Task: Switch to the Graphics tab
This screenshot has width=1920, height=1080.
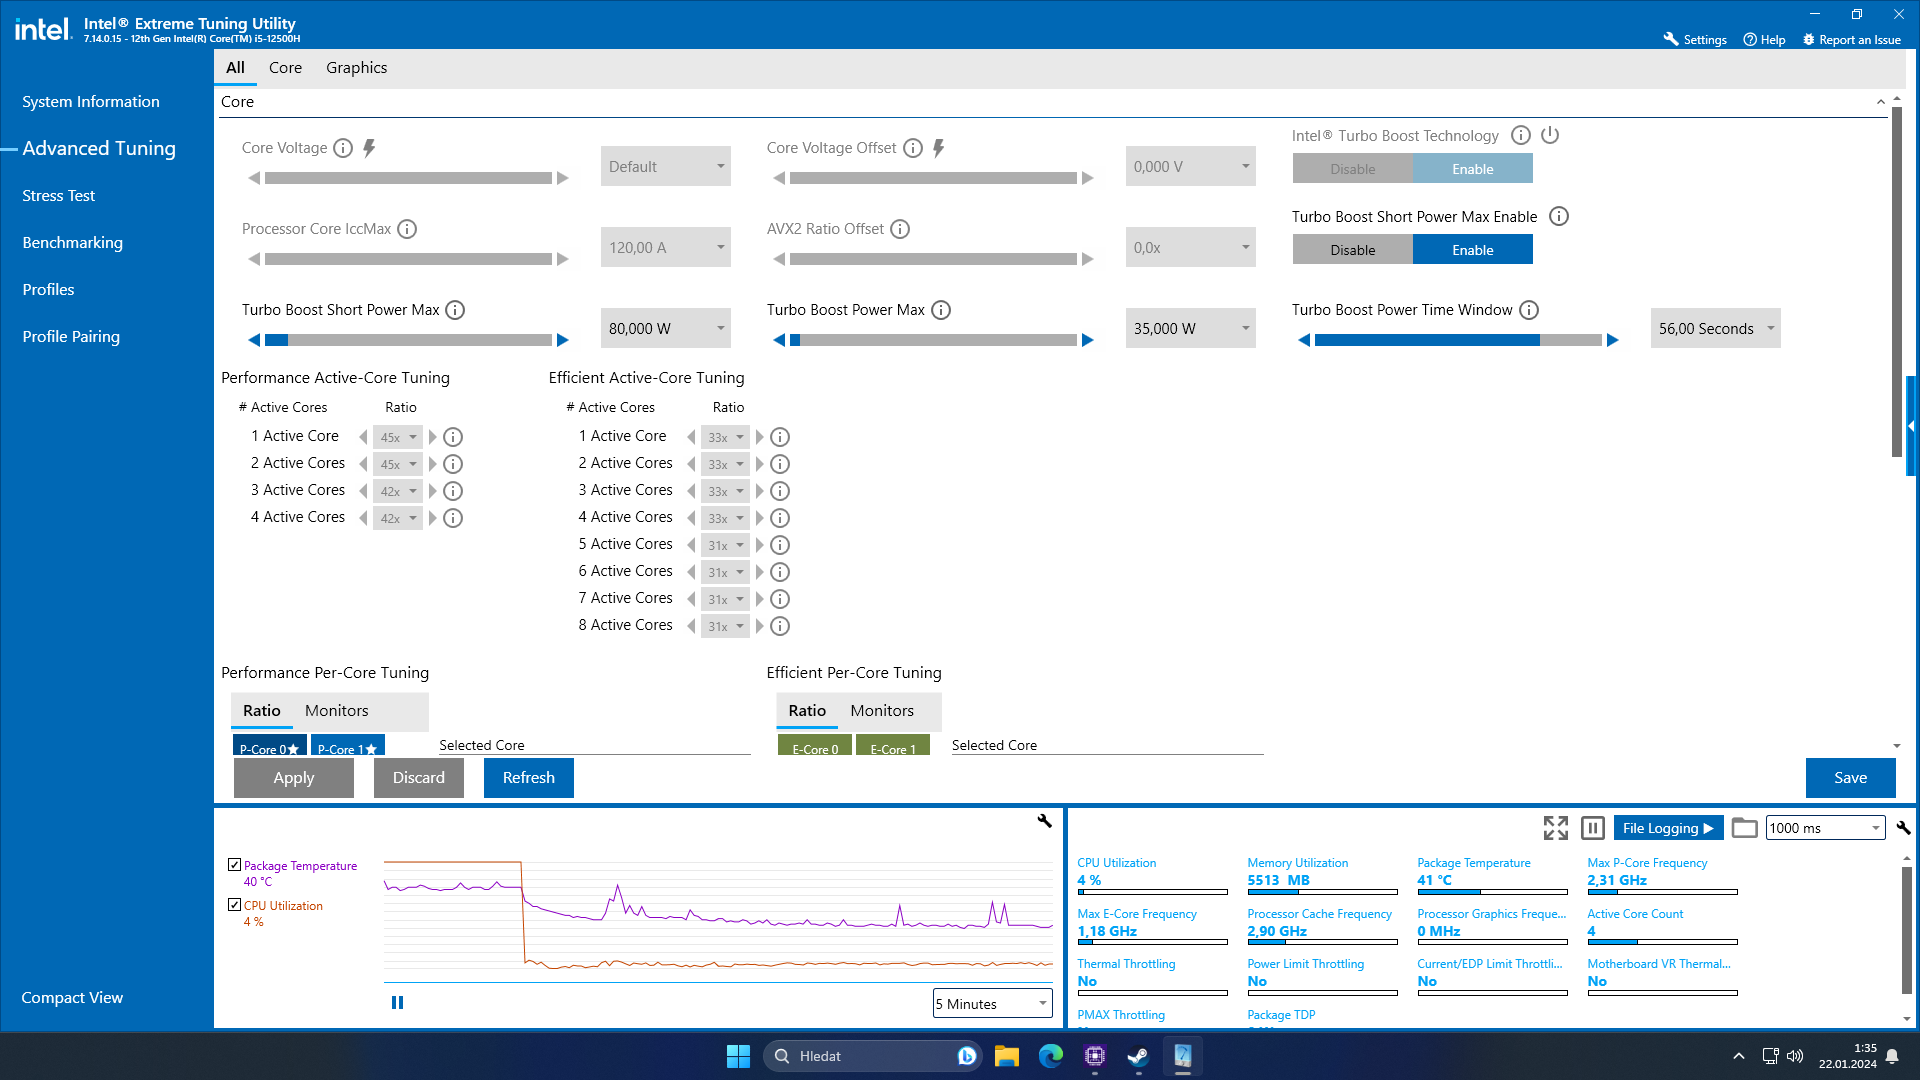Action: [x=356, y=68]
